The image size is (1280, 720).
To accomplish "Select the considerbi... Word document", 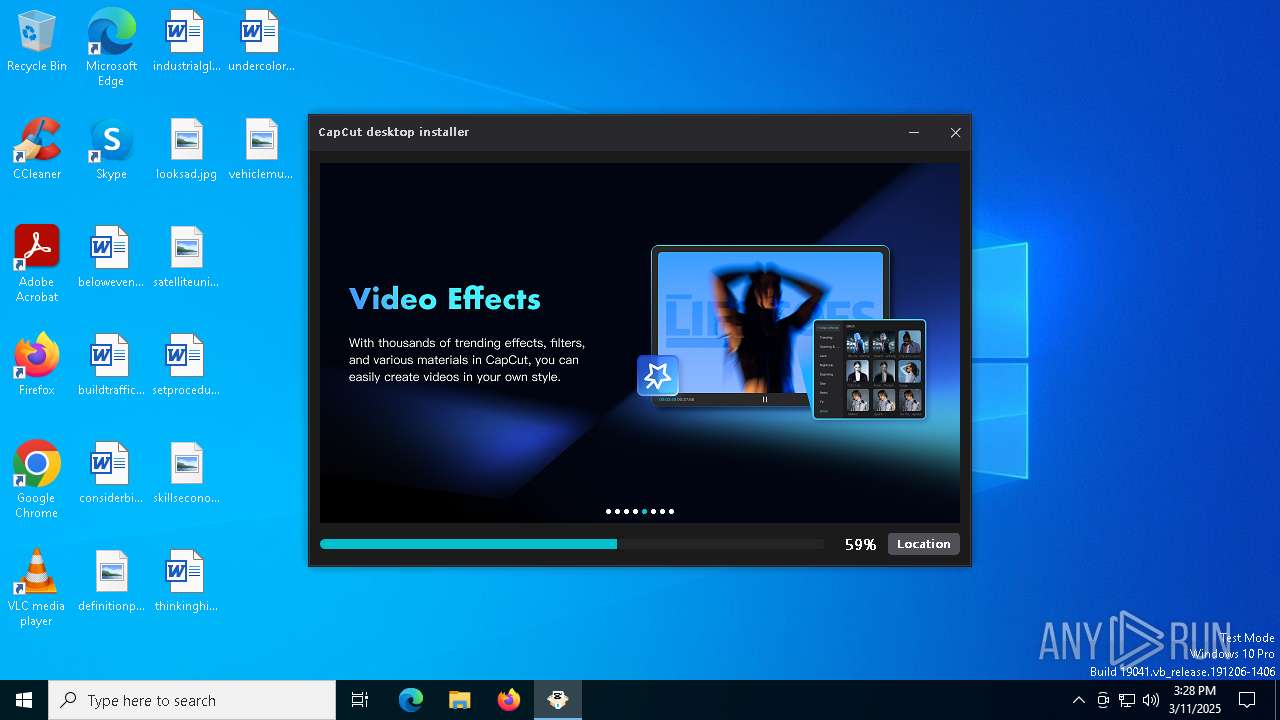I will point(111,474).
